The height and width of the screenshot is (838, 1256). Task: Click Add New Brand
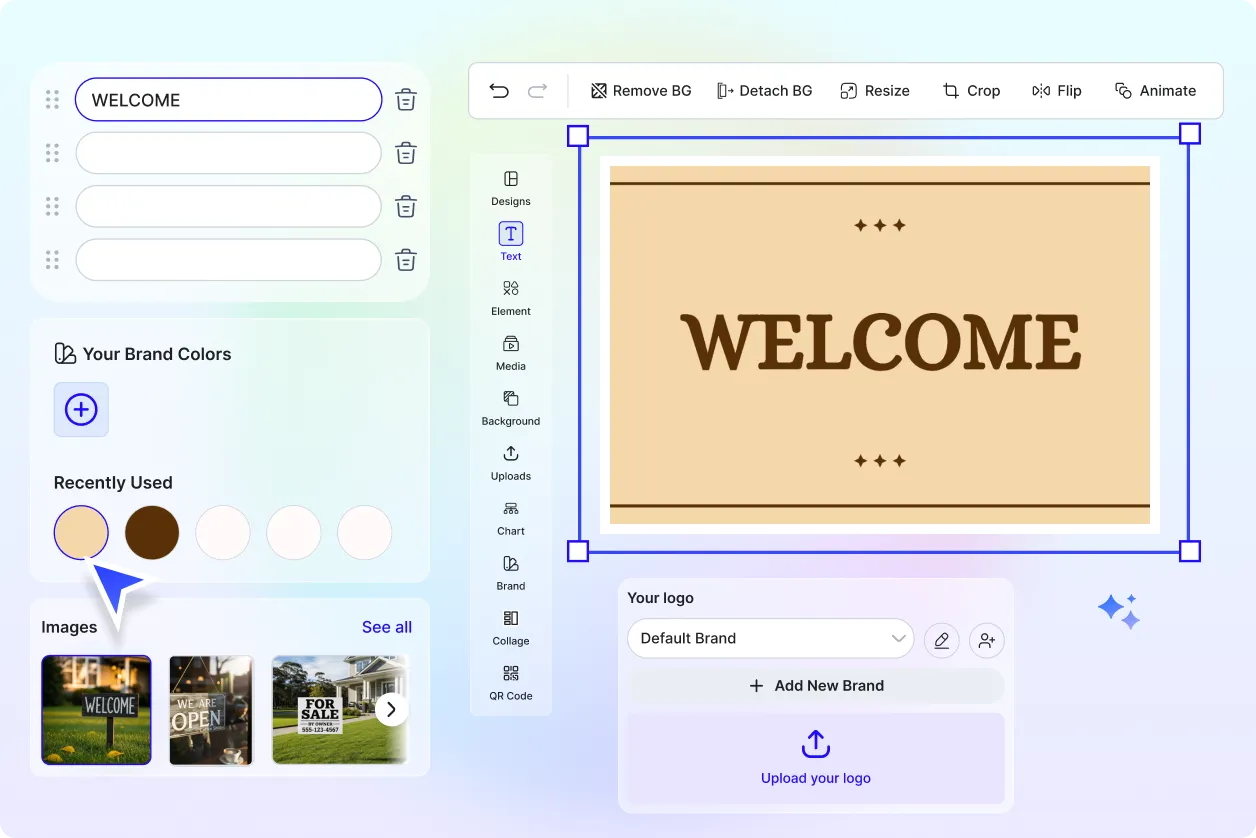pos(816,686)
